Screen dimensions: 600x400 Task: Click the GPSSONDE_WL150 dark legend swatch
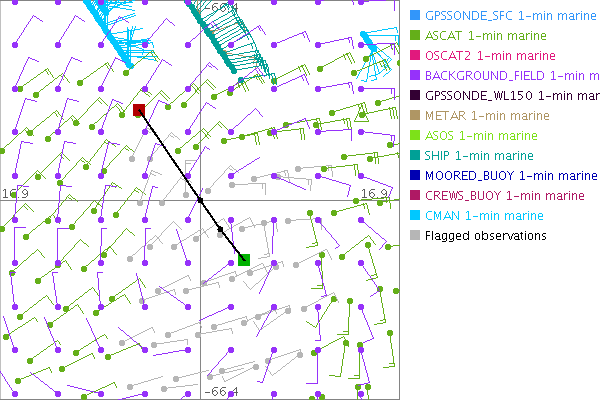[414, 95]
